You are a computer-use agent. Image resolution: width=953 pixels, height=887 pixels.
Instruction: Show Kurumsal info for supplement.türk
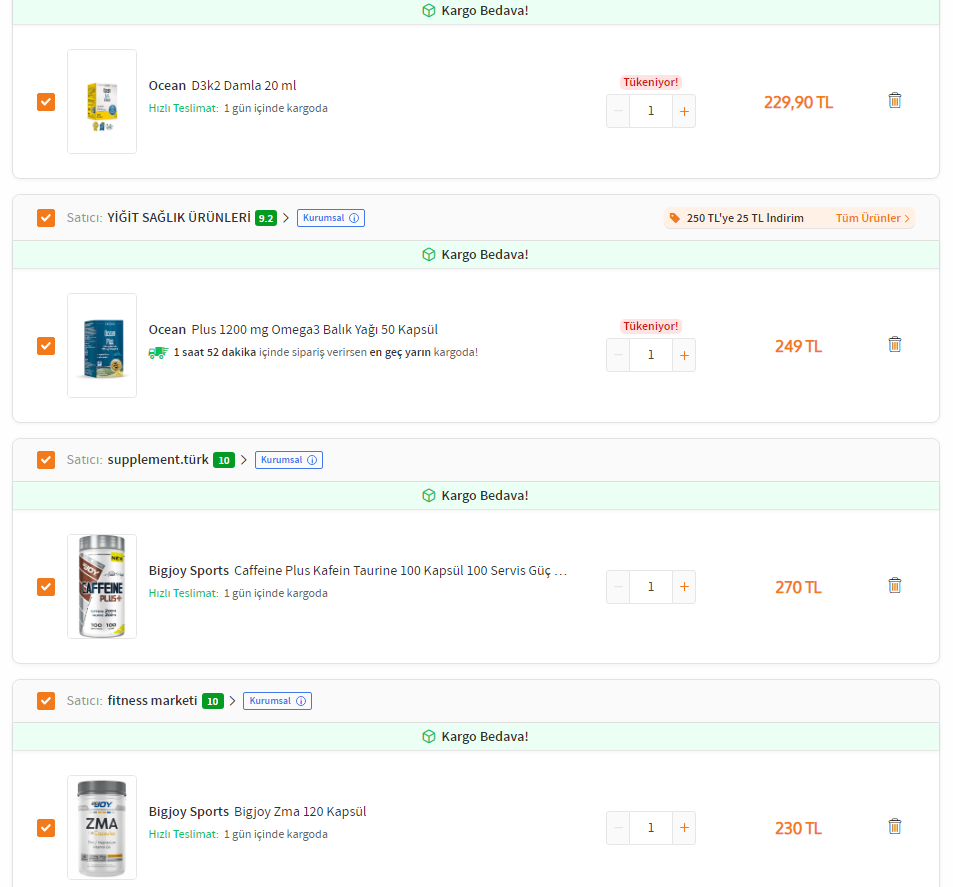(x=289, y=460)
